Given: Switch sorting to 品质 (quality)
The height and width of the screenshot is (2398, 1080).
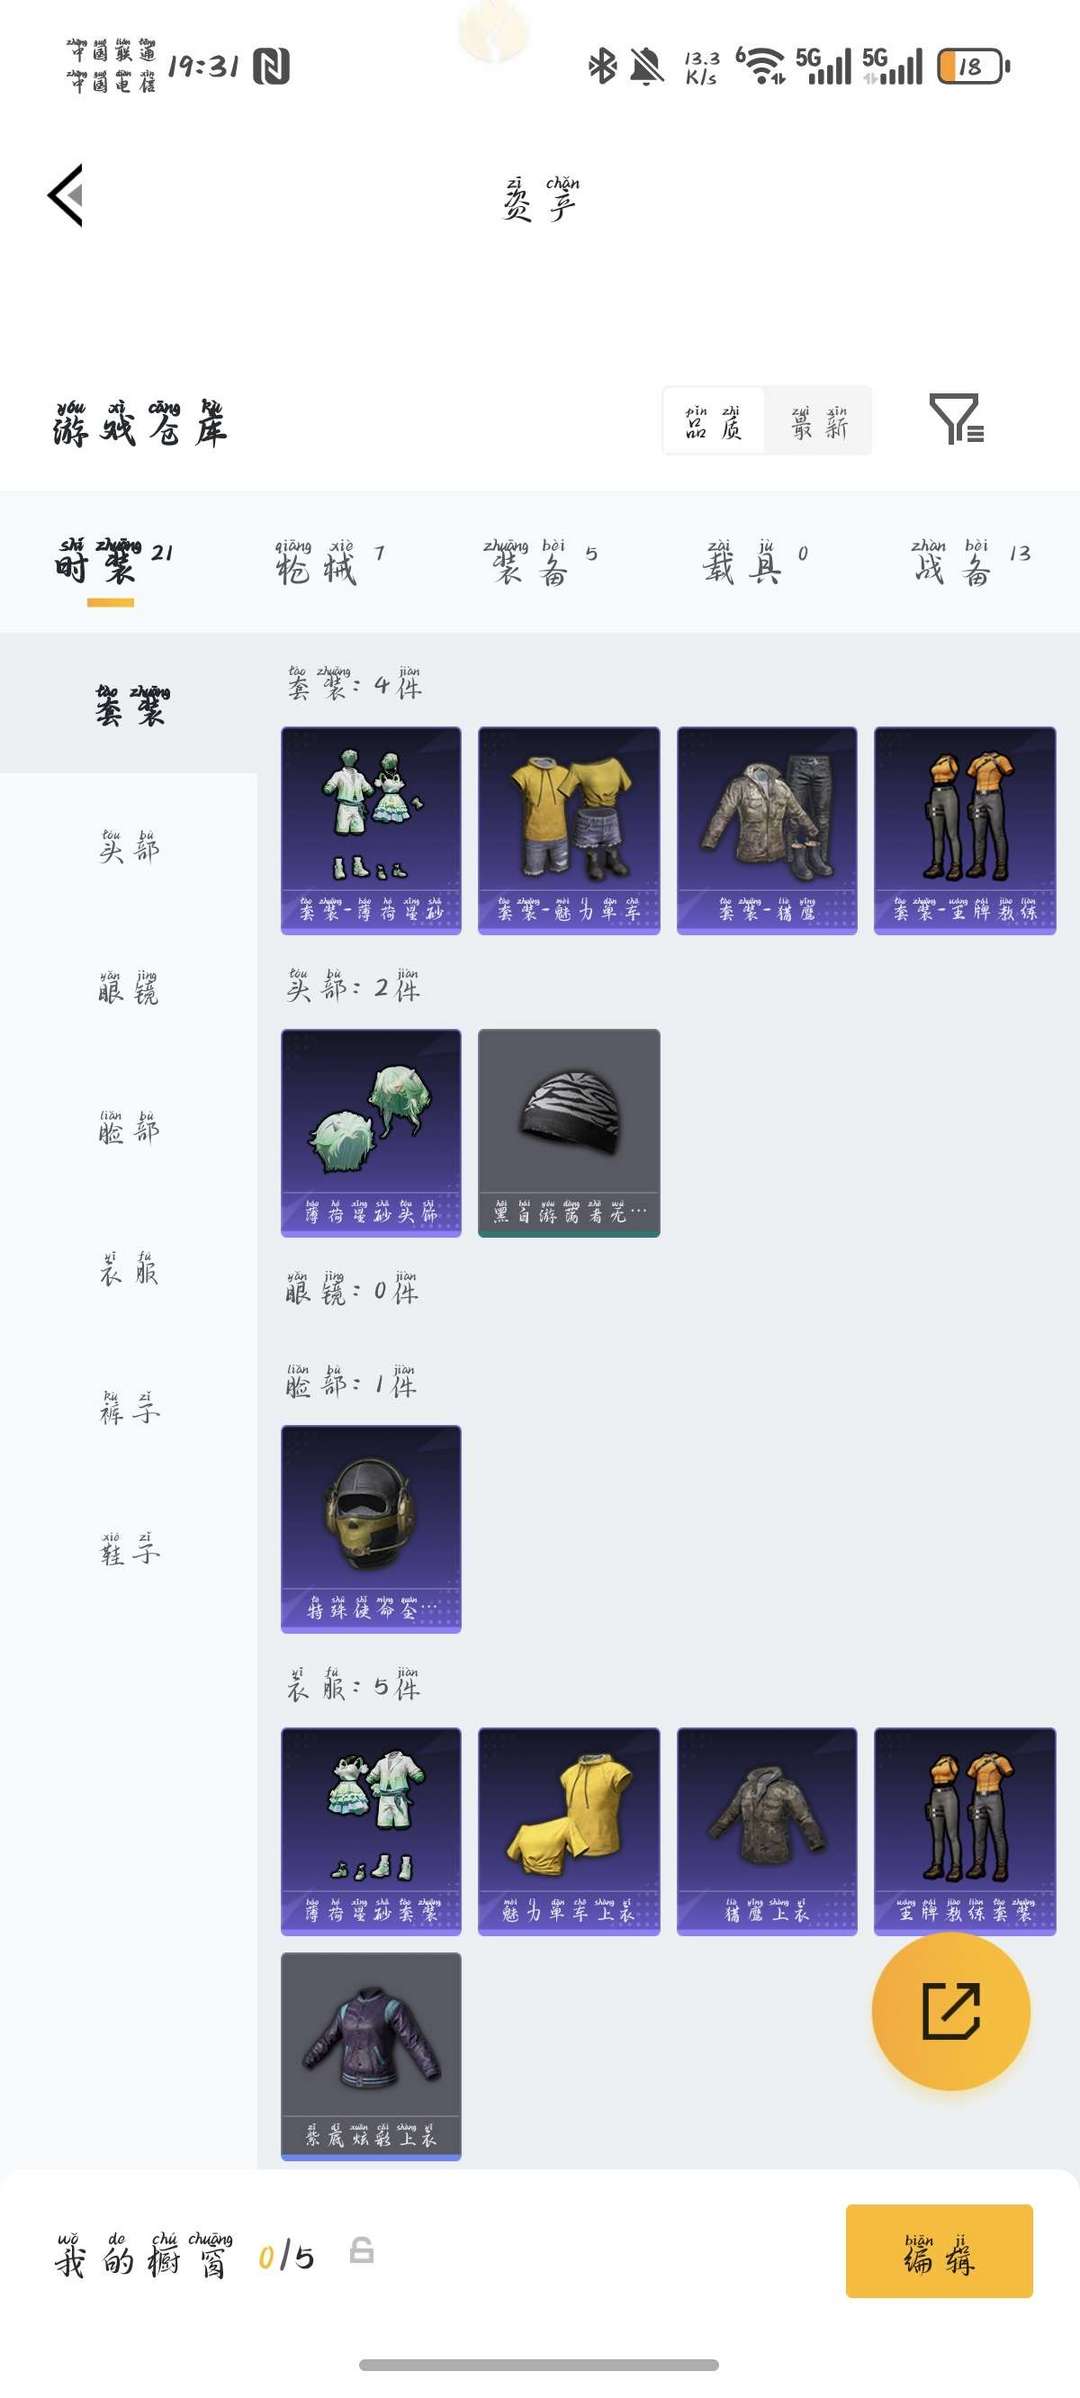Looking at the screenshot, I should 714,421.
